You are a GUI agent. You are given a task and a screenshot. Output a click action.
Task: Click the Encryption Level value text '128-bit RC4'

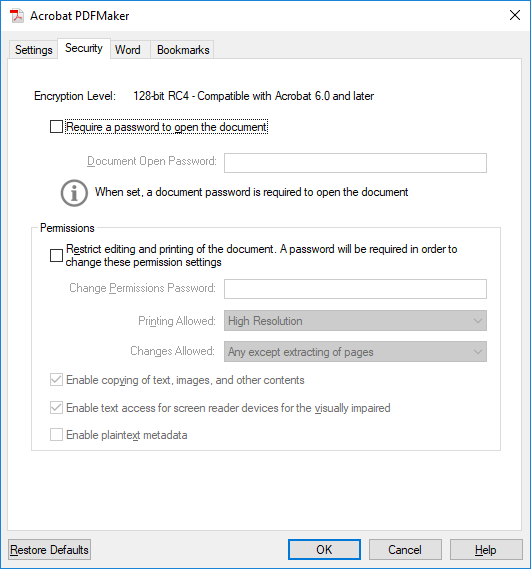[161, 96]
